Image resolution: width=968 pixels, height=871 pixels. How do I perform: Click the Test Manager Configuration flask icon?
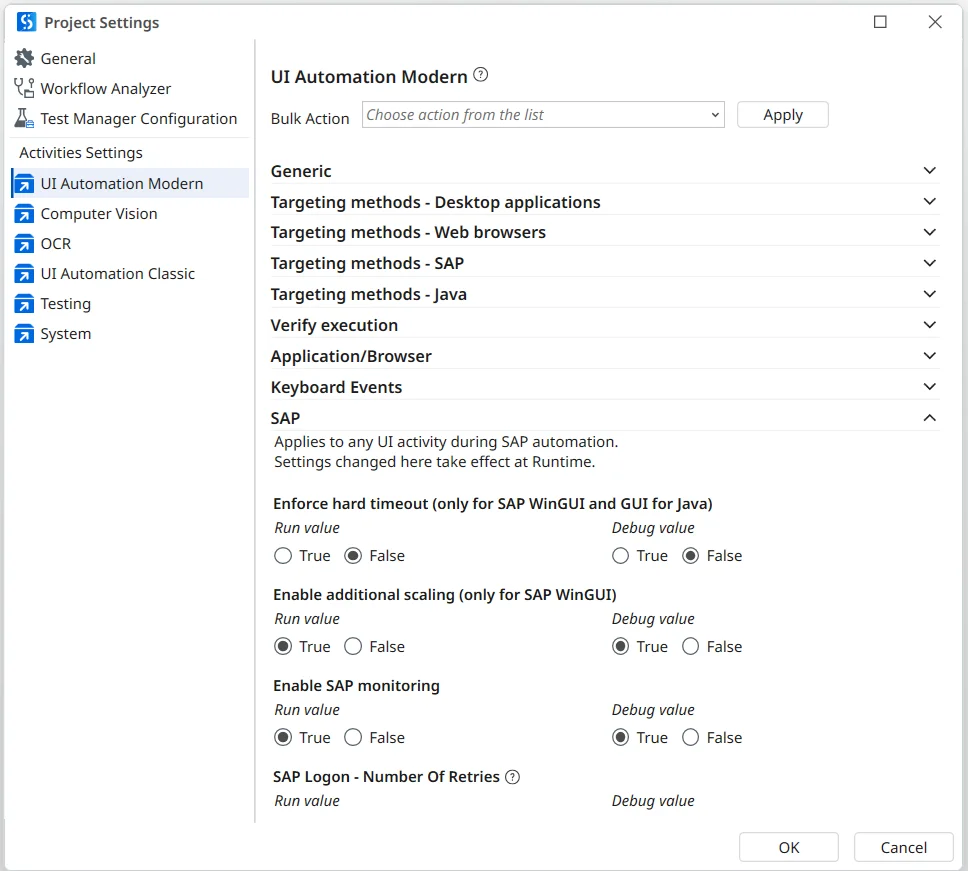(x=24, y=118)
